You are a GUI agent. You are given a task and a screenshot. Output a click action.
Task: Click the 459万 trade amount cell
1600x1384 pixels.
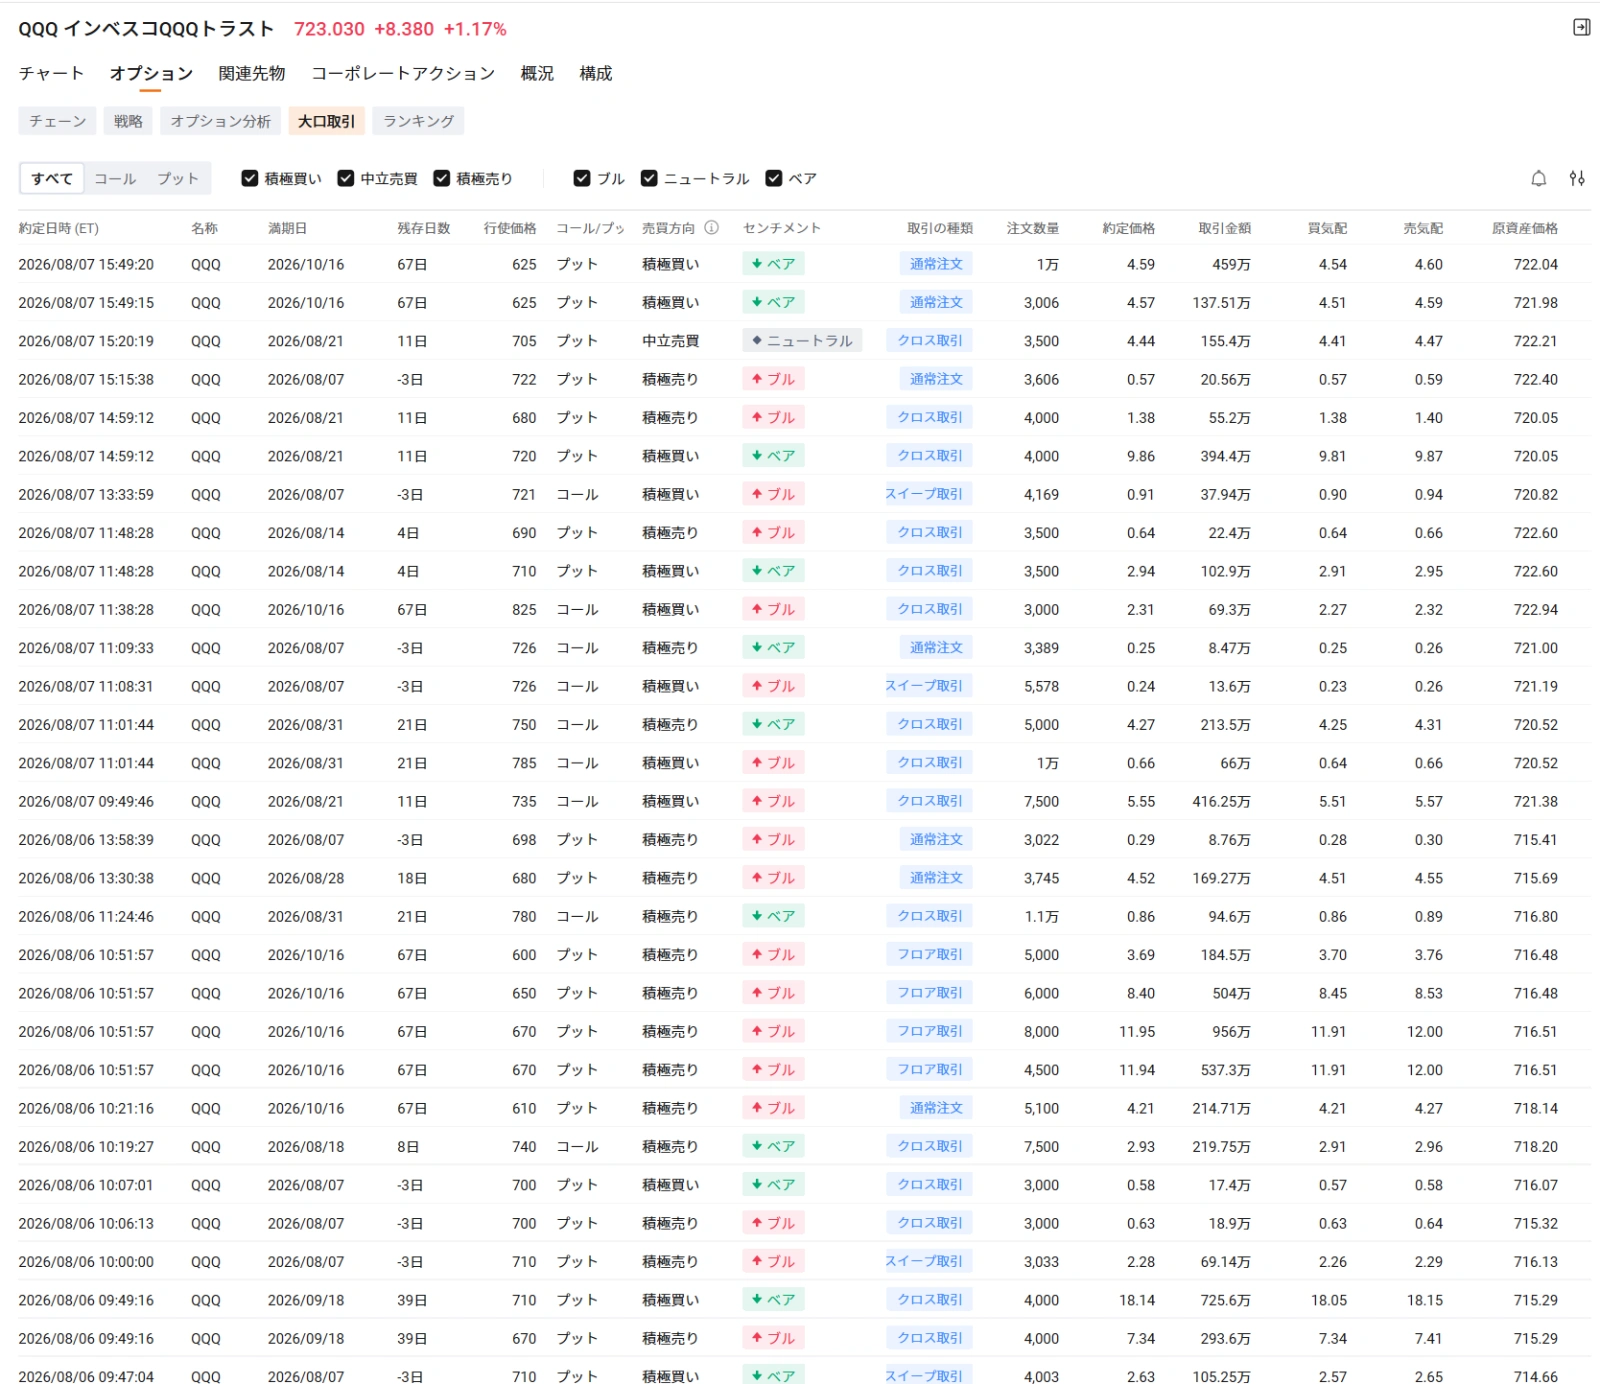point(1231,264)
